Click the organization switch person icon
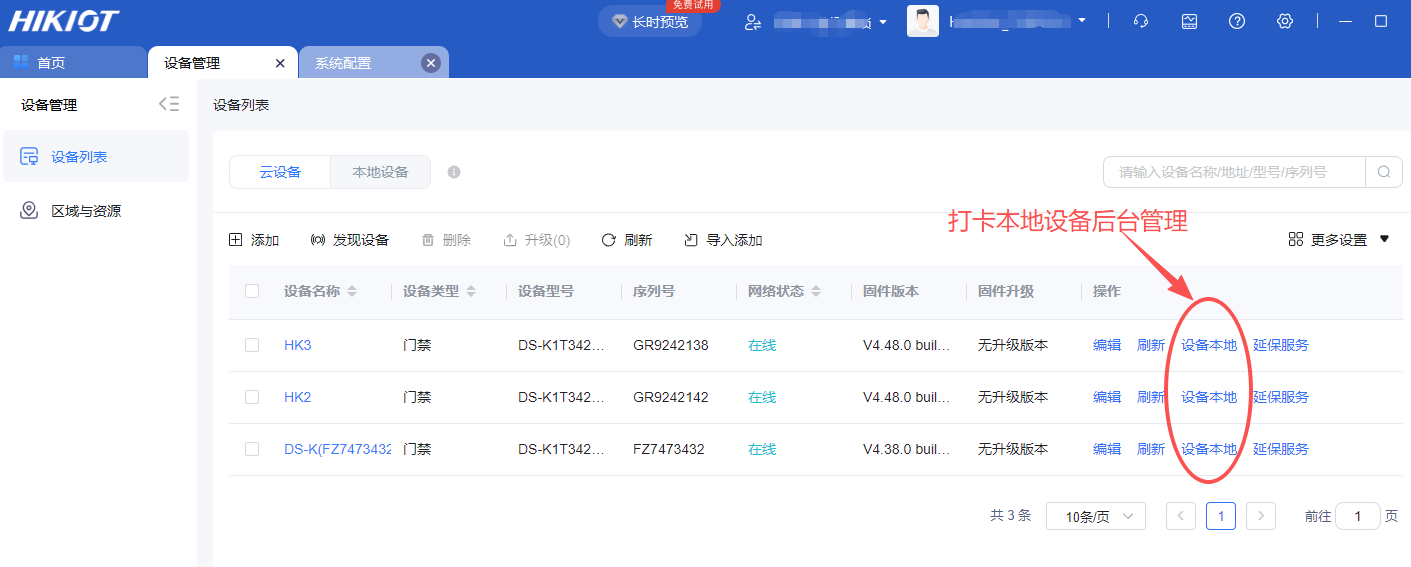The image size is (1411, 567). click(754, 21)
